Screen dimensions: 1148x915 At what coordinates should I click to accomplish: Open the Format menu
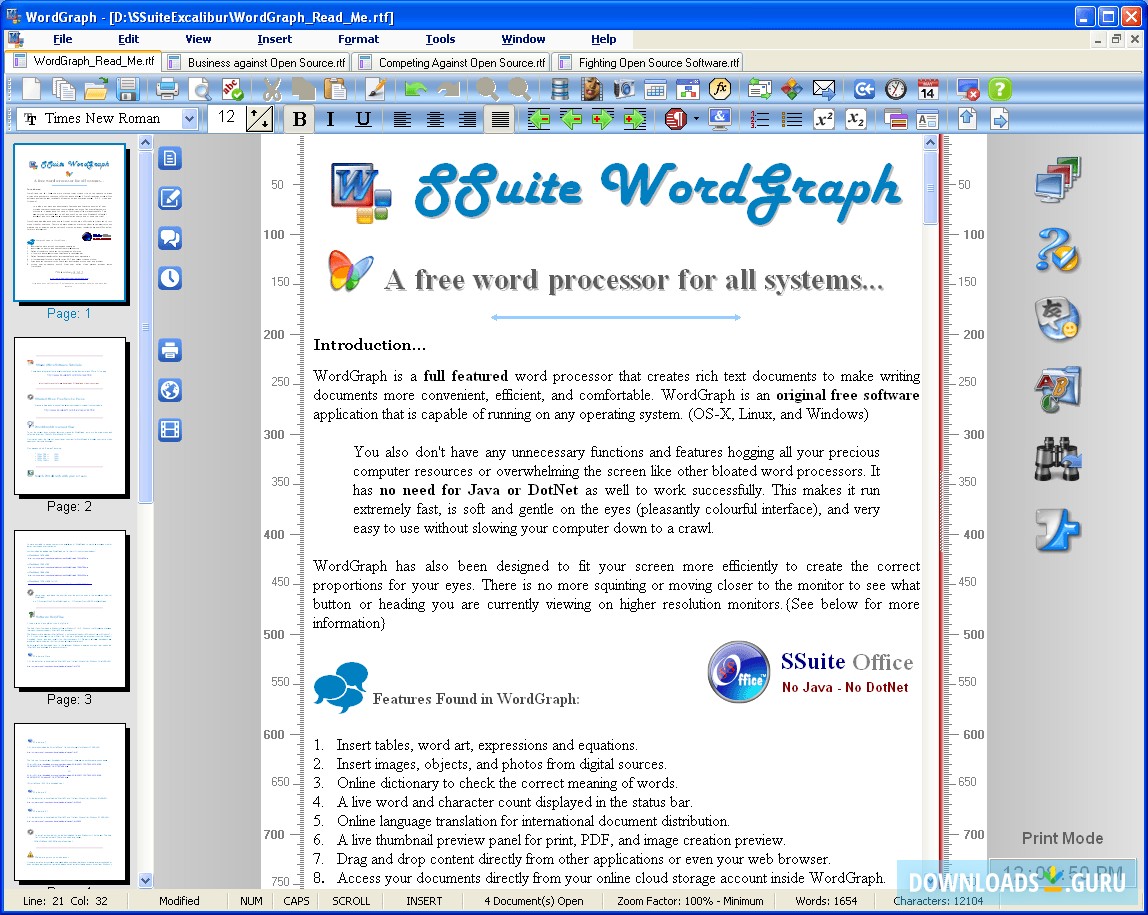[358, 40]
